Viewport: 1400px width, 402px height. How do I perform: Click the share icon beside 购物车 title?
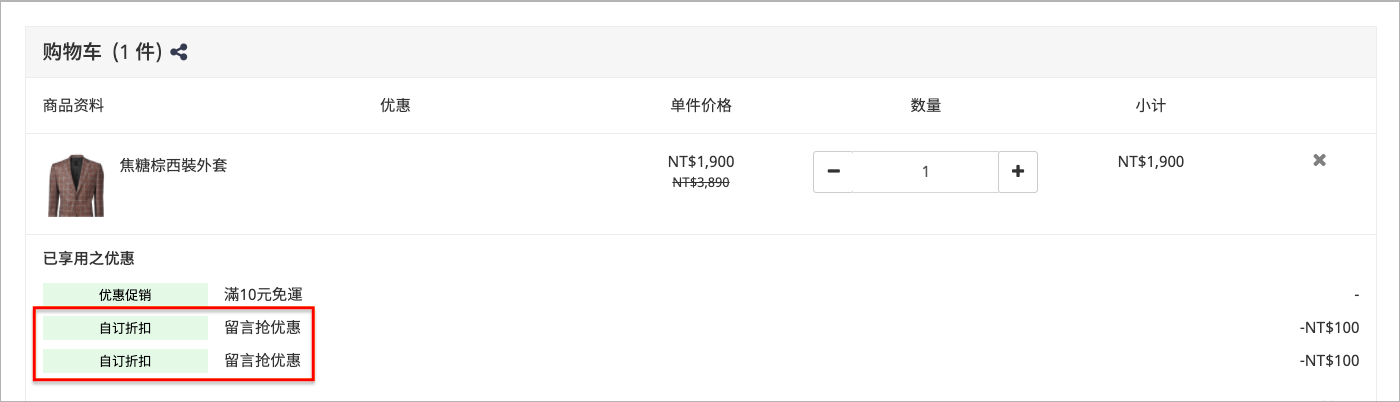click(x=179, y=52)
